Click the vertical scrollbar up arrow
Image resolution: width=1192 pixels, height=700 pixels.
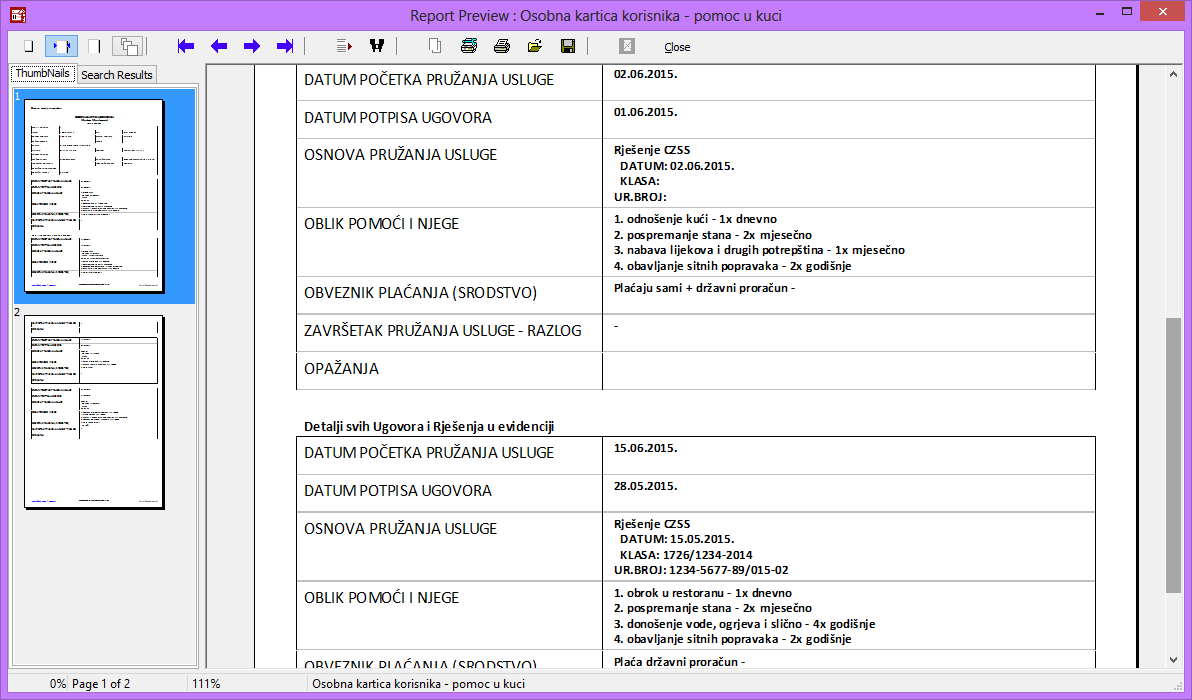coord(1174,75)
